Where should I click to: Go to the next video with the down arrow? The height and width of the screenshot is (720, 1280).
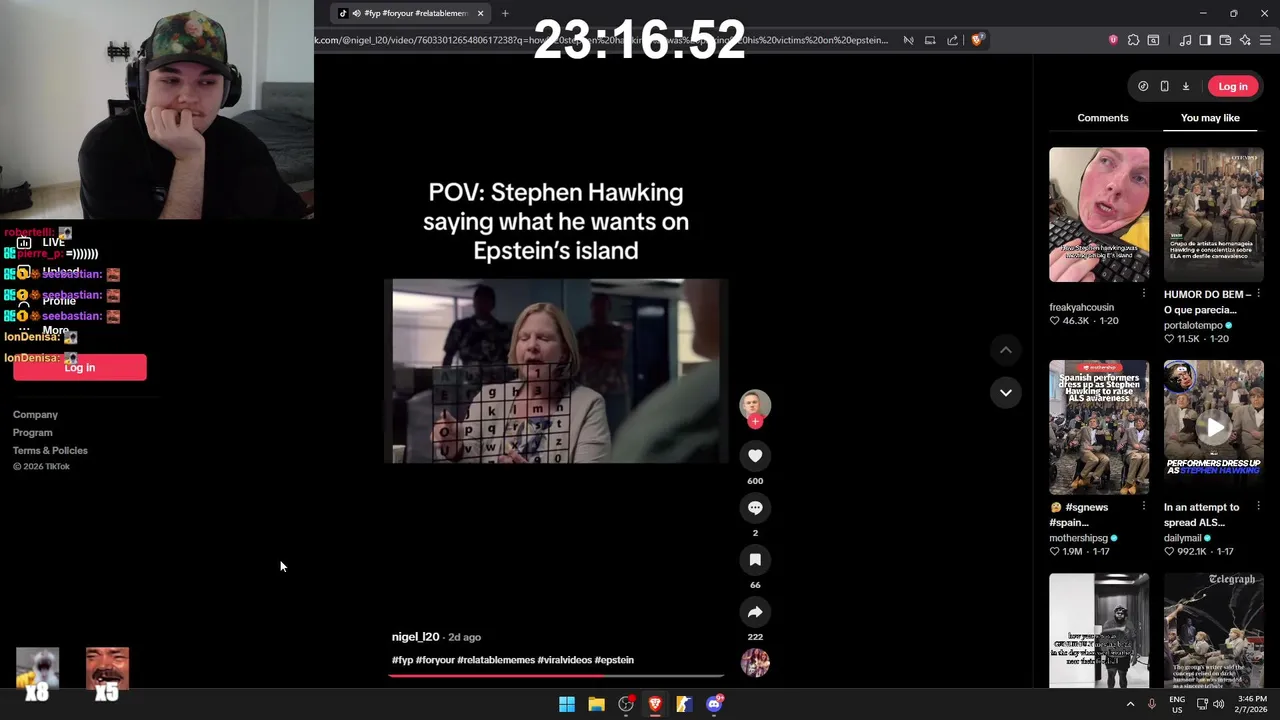(x=1006, y=392)
